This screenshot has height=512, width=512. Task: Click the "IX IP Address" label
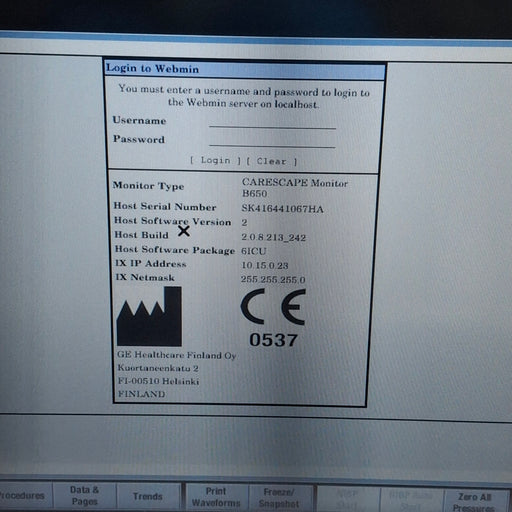tap(151, 264)
